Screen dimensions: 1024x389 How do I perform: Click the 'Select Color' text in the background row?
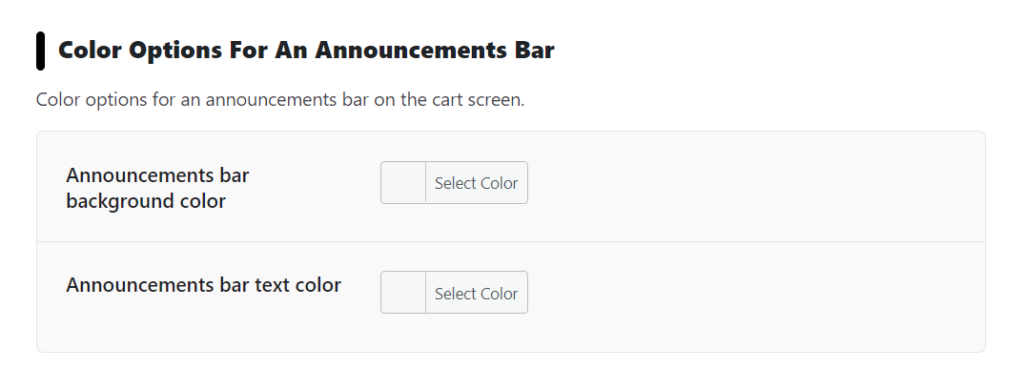pyautogui.click(x=476, y=183)
